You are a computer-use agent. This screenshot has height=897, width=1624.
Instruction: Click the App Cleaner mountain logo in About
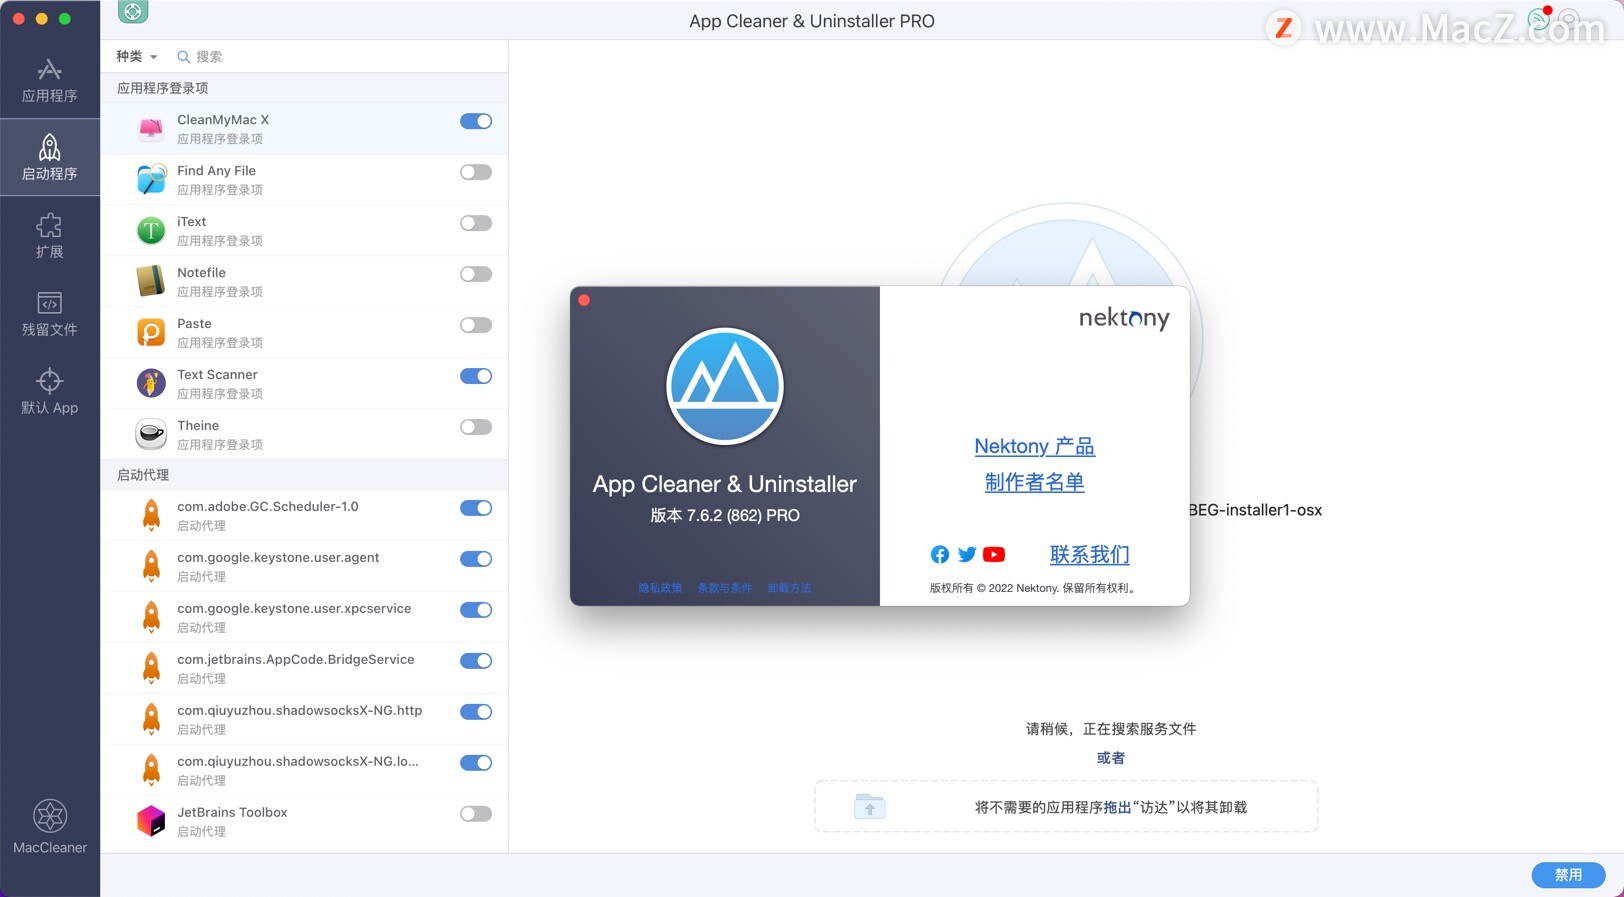[725, 386]
